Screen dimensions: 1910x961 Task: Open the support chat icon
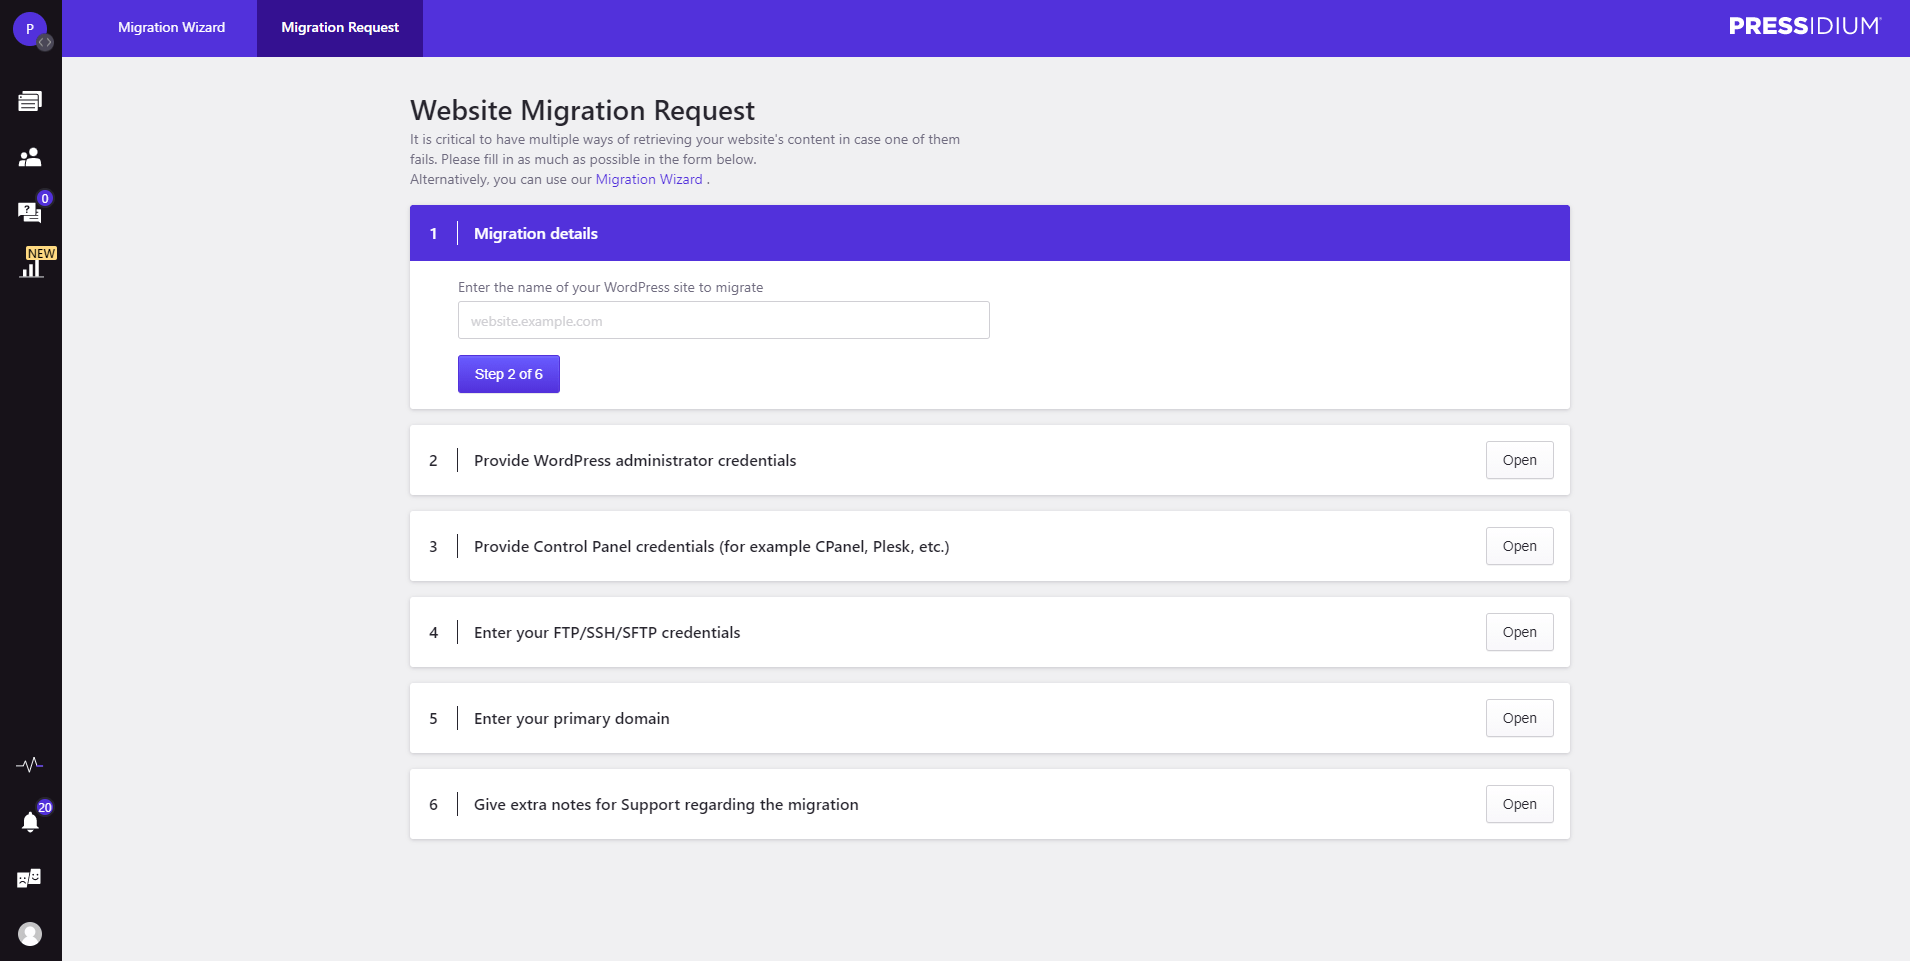(x=29, y=212)
